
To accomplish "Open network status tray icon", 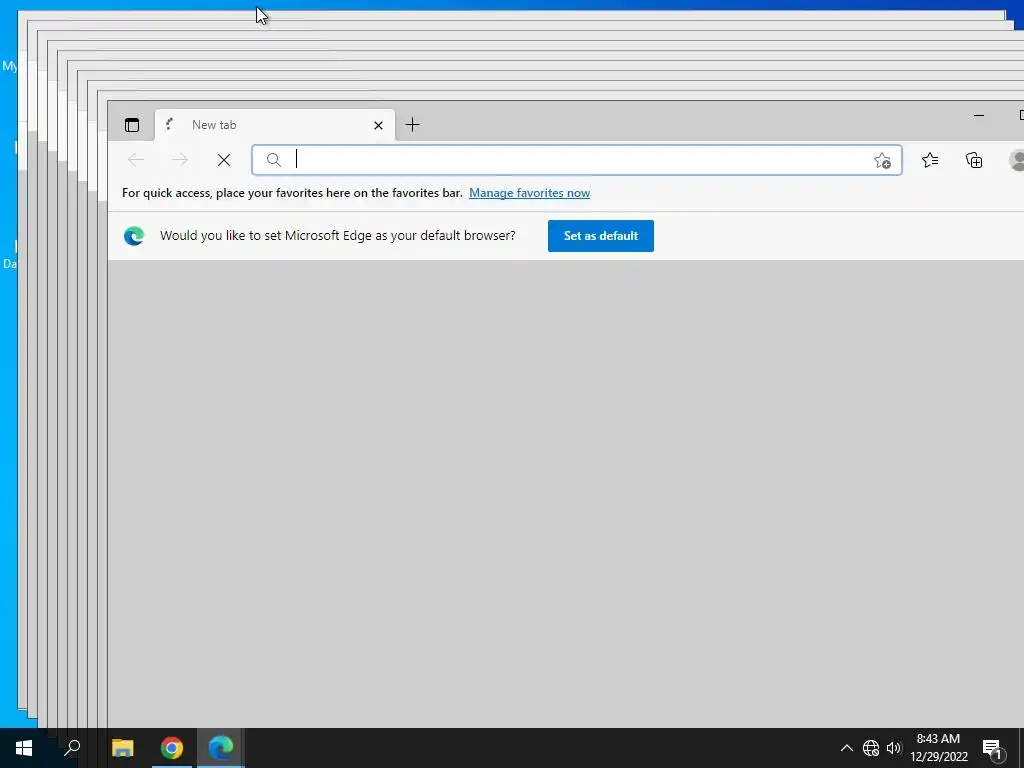I will 871,748.
